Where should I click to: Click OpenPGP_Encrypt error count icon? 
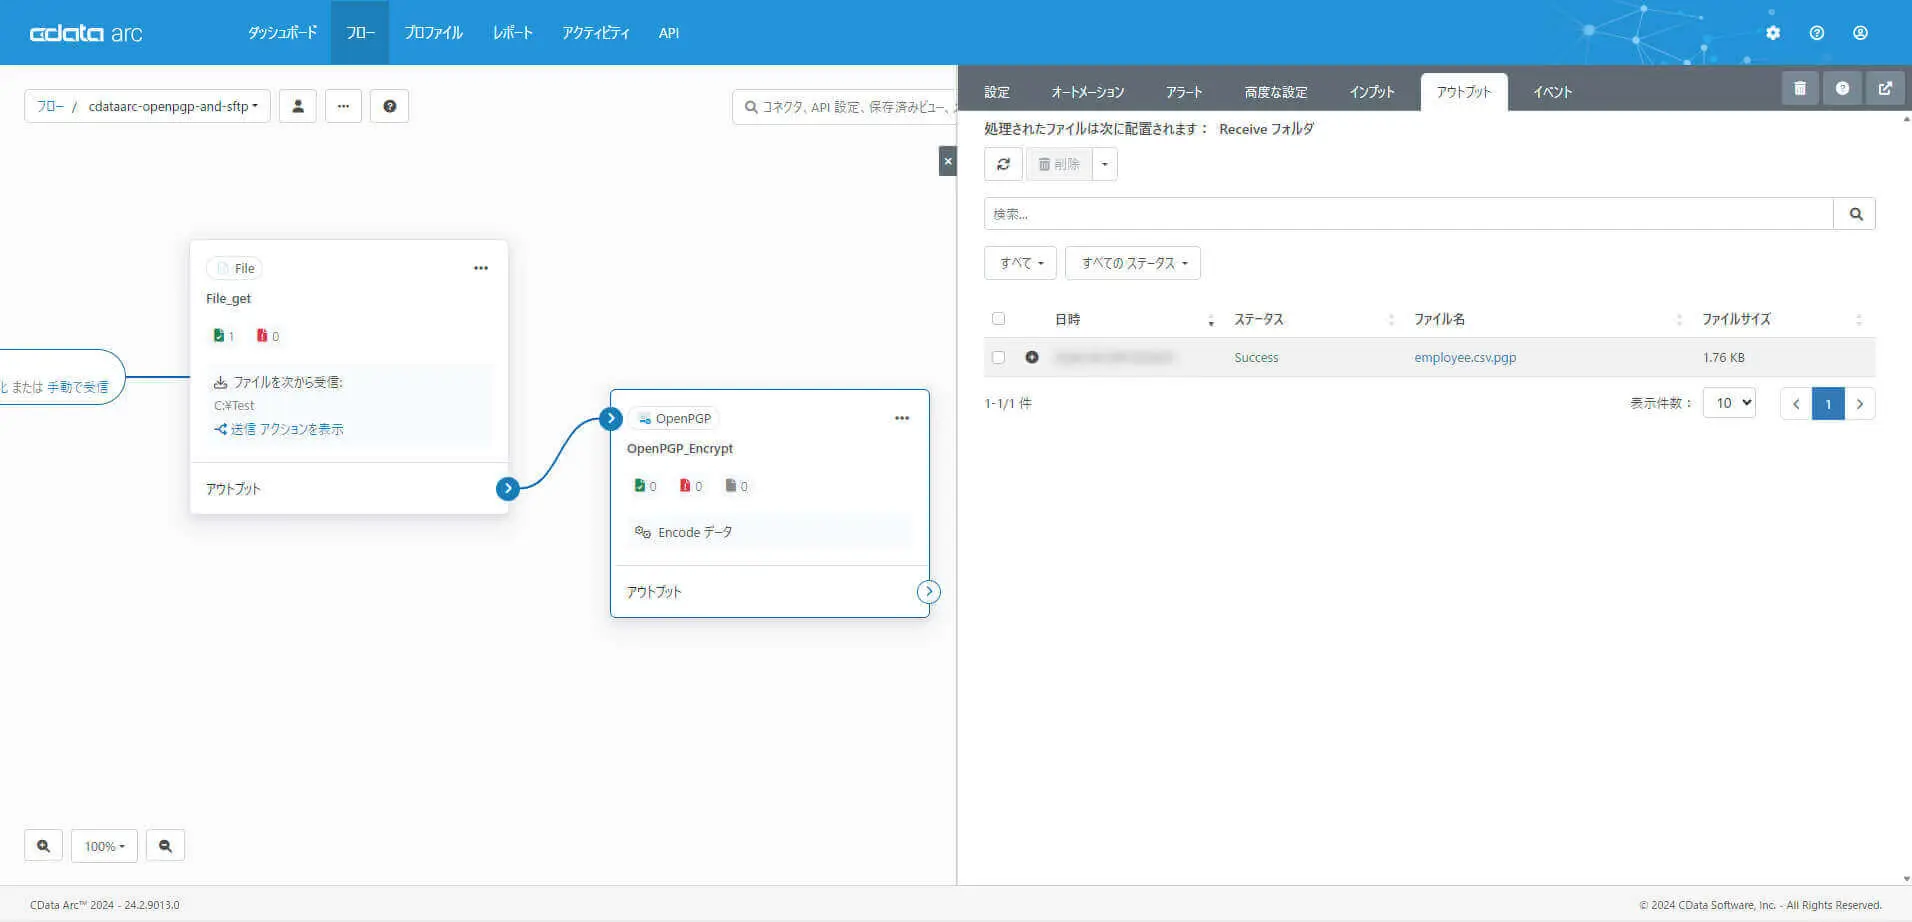(x=685, y=486)
